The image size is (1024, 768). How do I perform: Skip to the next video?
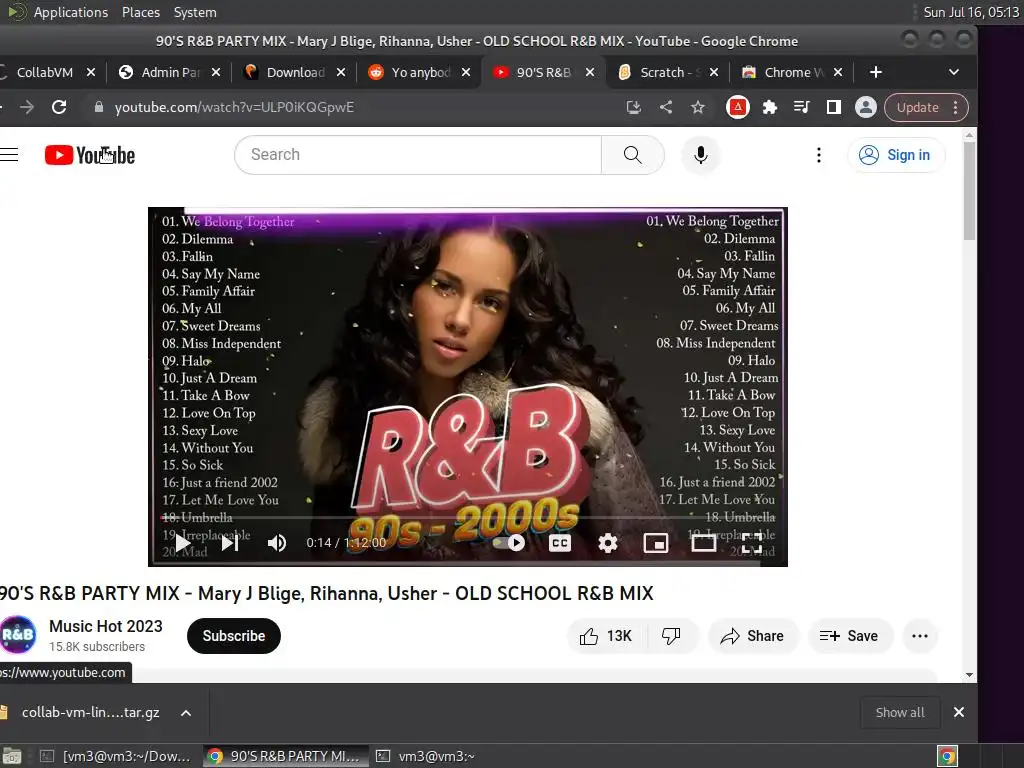click(x=230, y=543)
